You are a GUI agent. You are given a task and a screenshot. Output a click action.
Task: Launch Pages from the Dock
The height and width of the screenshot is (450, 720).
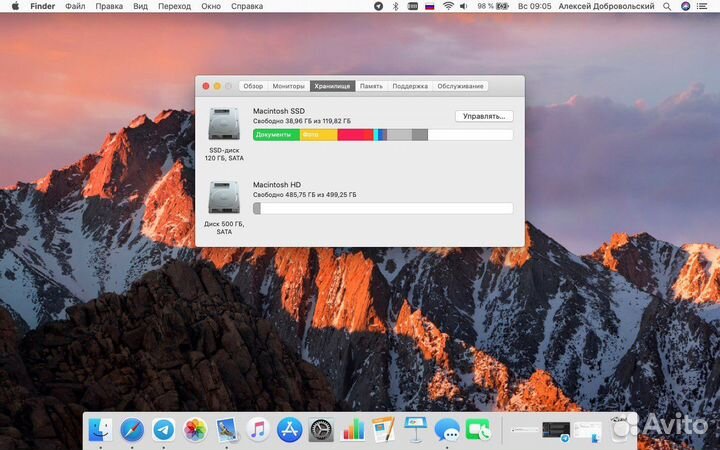pyautogui.click(x=383, y=430)
